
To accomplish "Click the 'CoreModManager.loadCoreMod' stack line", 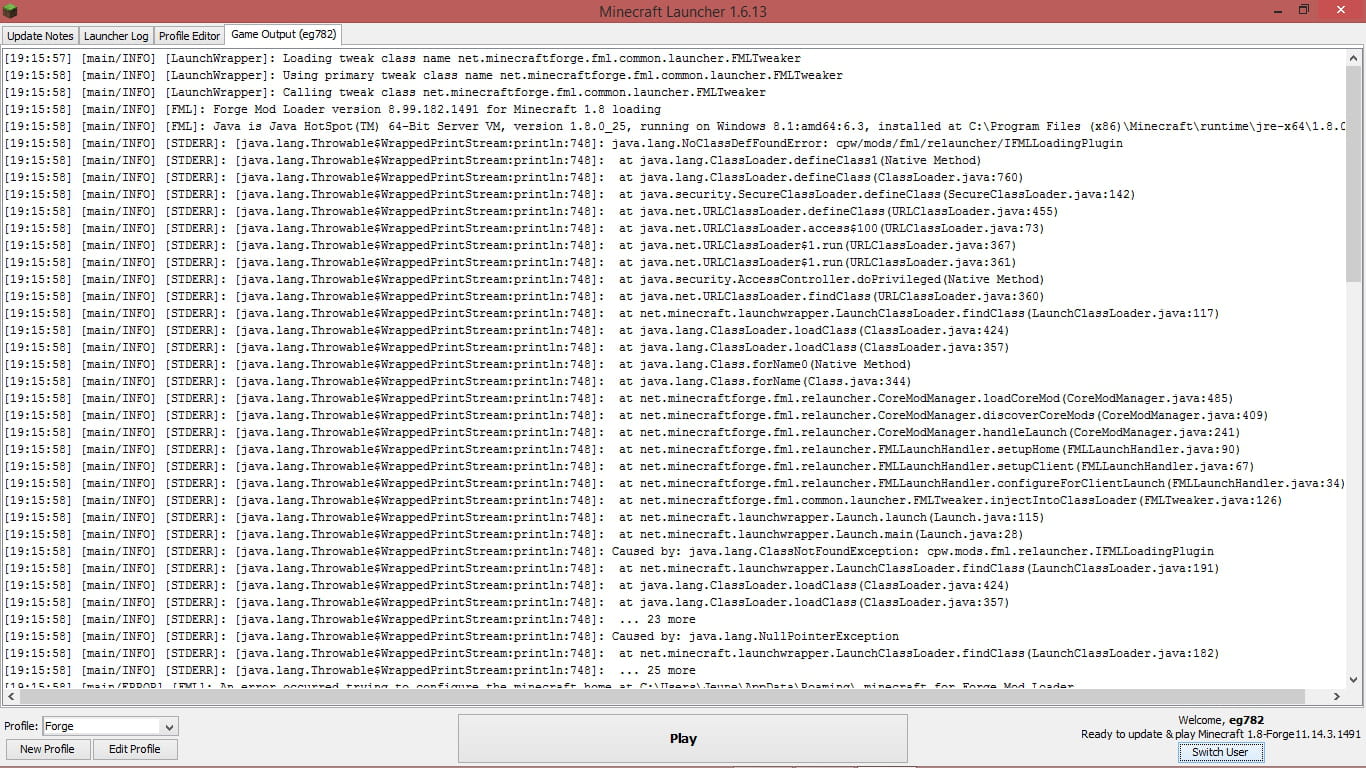I will pos(619,398).
